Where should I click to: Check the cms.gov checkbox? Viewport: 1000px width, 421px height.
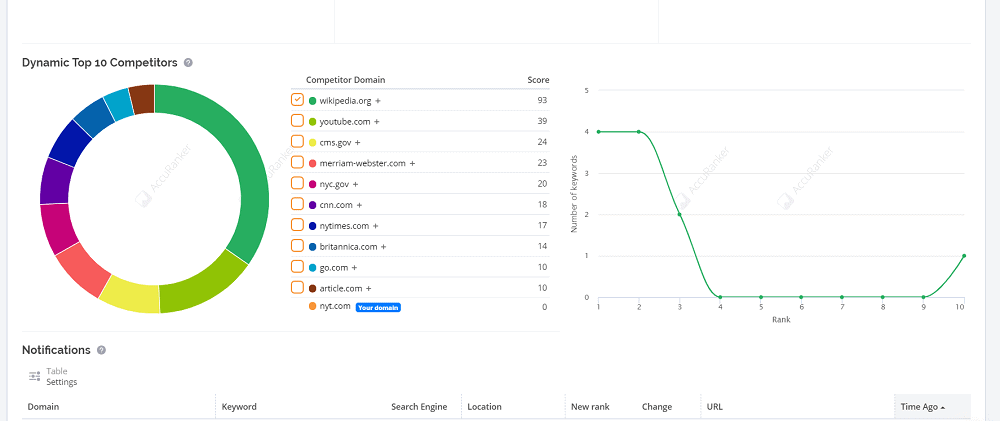pos(297,141)
